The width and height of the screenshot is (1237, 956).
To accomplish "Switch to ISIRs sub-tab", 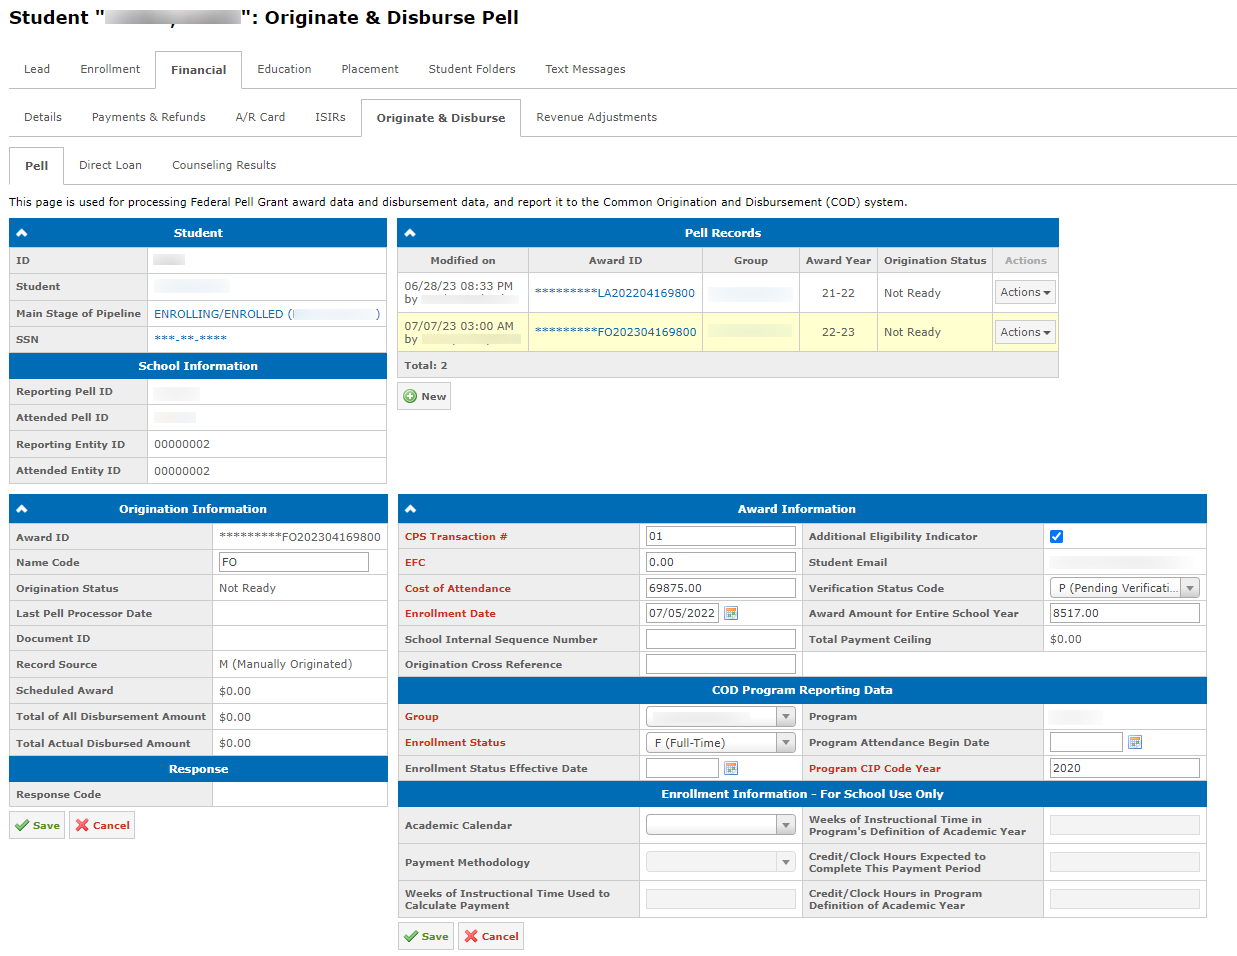I will click(x=330, y=117).
